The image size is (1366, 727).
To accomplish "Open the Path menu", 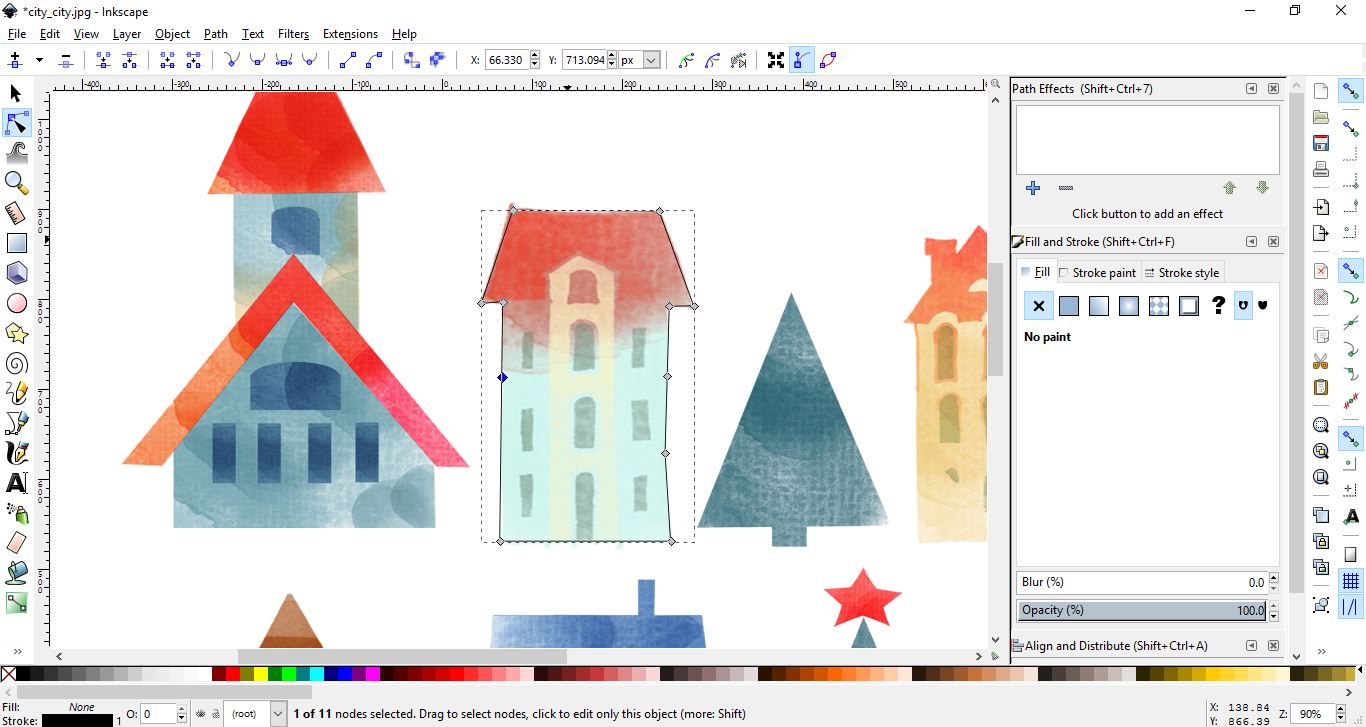I will pos(215,33).
